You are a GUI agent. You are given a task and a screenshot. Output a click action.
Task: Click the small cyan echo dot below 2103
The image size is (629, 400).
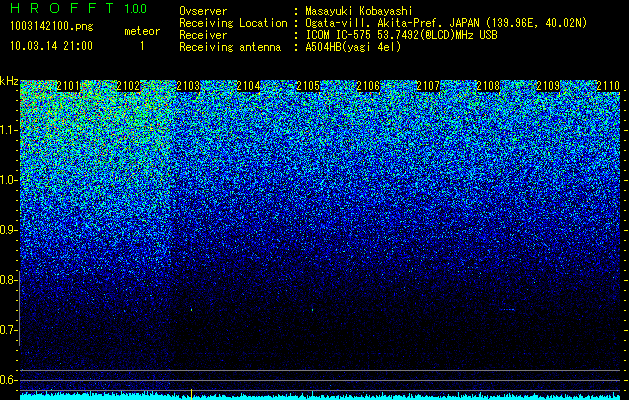coord(191,310)
